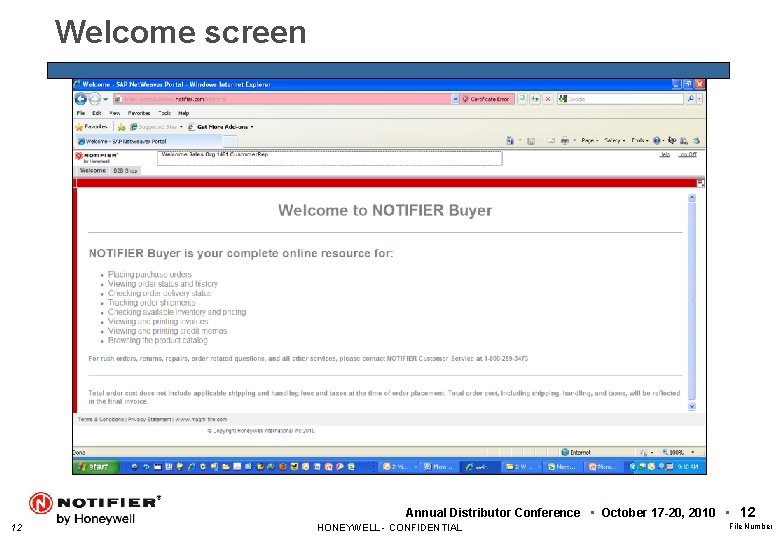Image resolution: width=780 pixels, height=540 pixels.
Task: Select the Welcome - SAP NetWeaver Portal tab
Action: coord(147,142)
